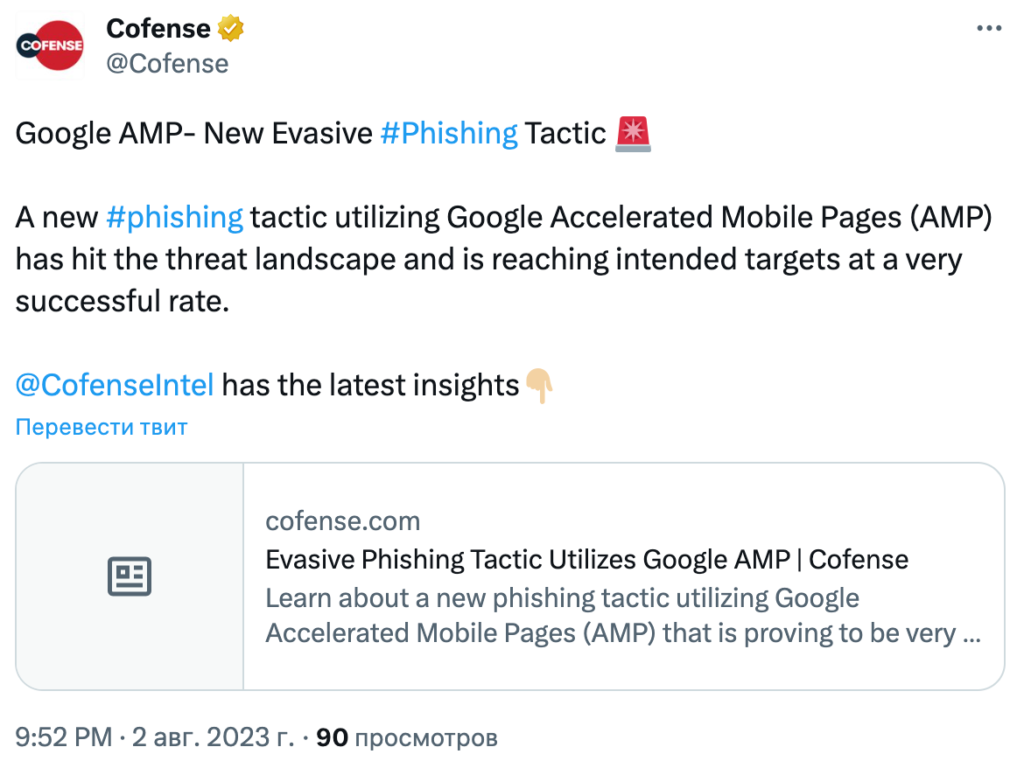Image resolution: width=1024 pixels, height=775 pixels.
Task: Open the lowercase #phishing hashtag
Action: pos(174,217)
